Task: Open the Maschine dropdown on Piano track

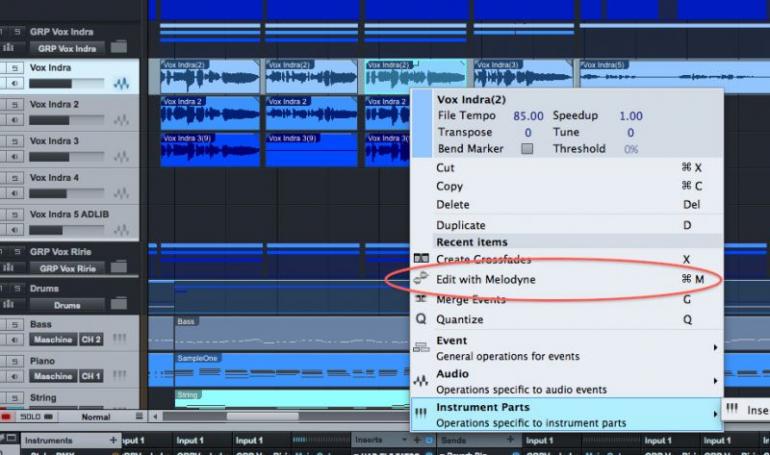Action: coord(53,376)
